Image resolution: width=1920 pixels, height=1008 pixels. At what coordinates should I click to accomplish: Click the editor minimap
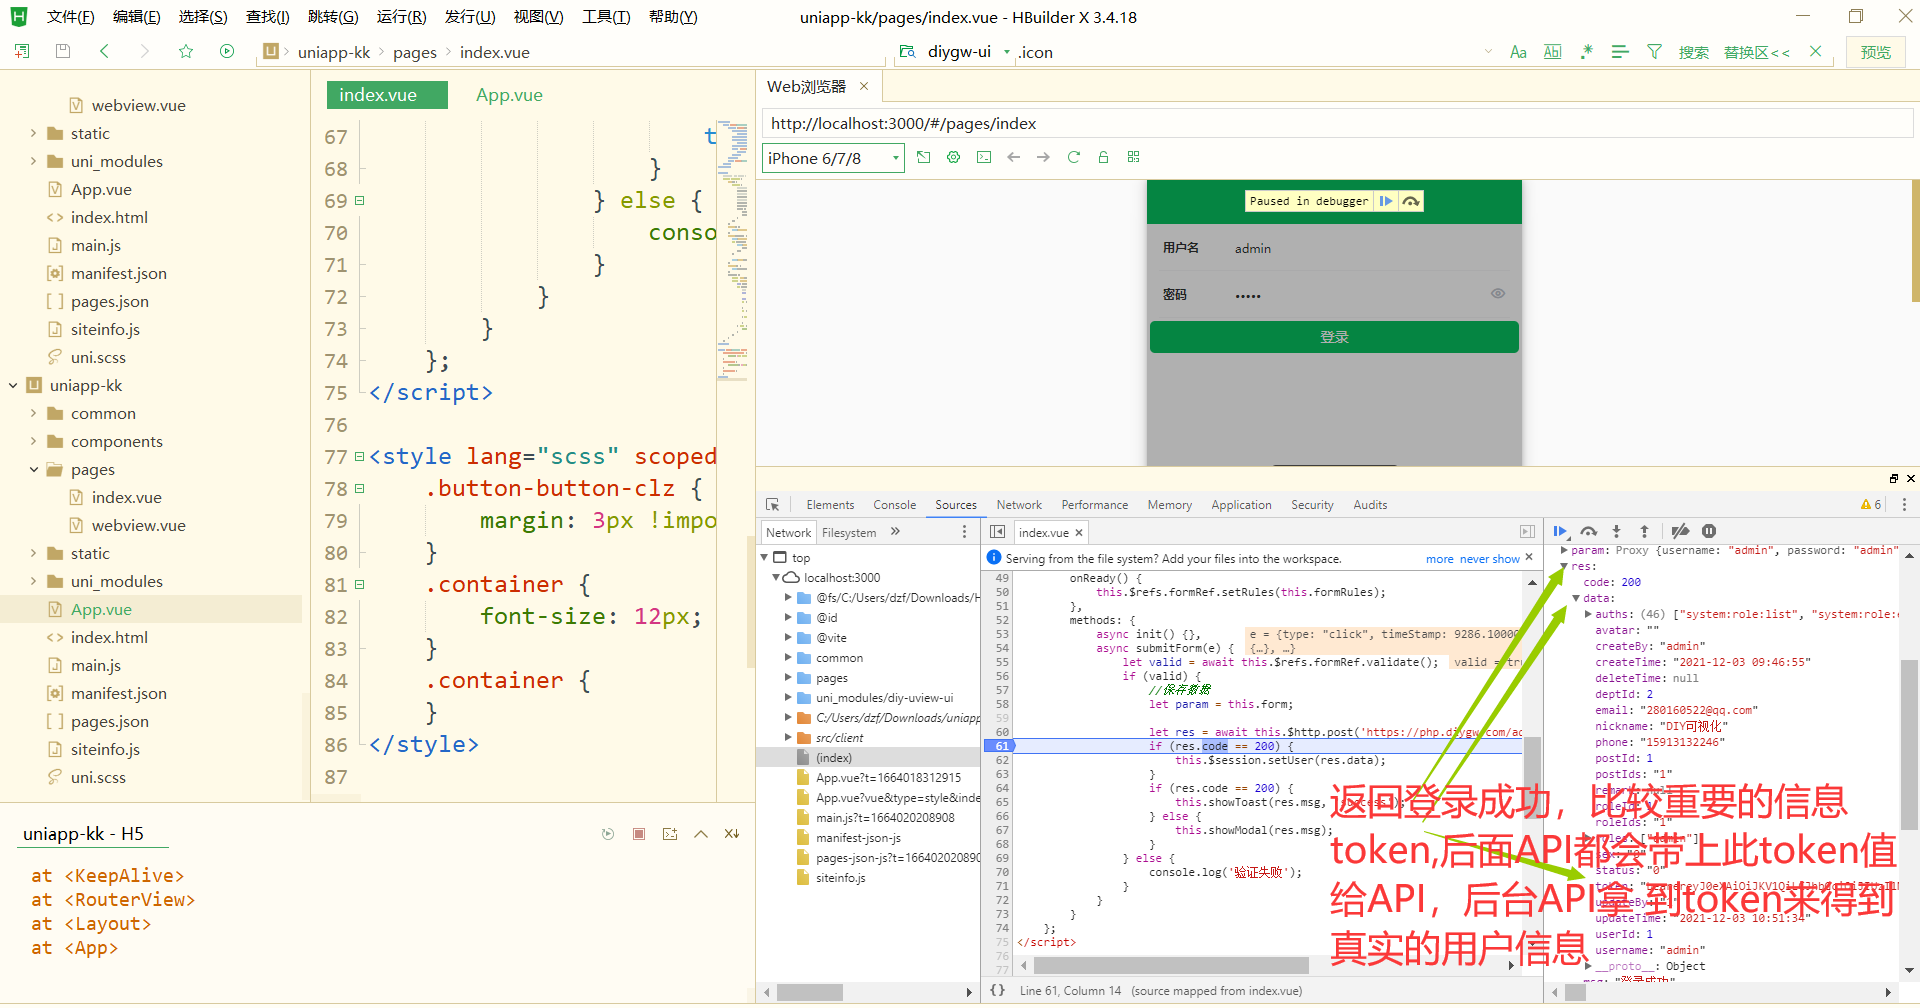tap(734, 250)
